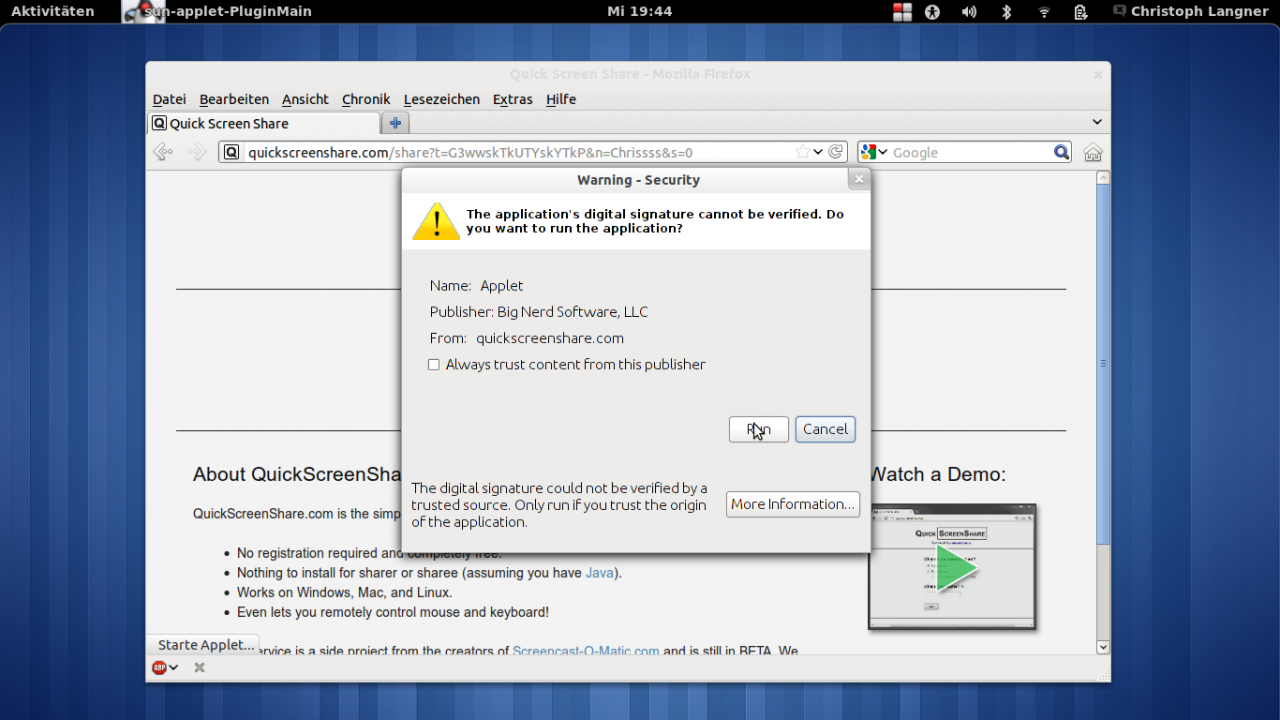Open the Chronik menu
The width and height of the screenshot is (1280, 720).
(x=366, y=99)
